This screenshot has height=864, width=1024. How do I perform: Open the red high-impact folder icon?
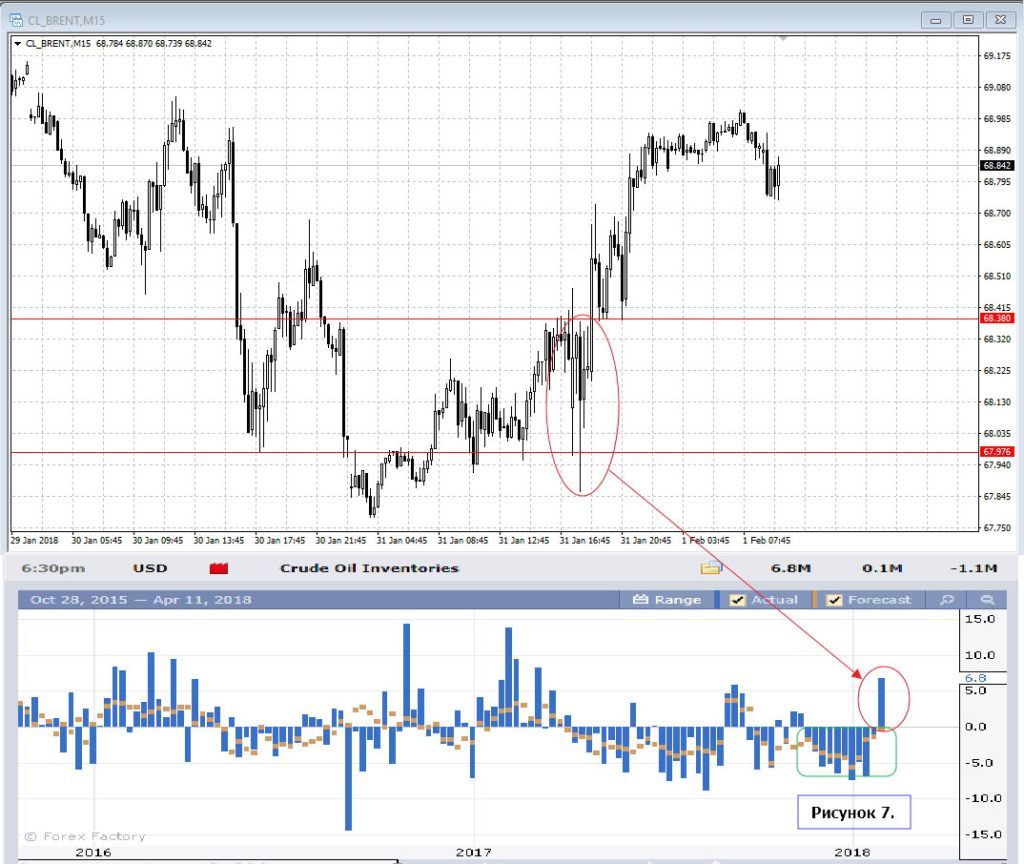point(219,569)
